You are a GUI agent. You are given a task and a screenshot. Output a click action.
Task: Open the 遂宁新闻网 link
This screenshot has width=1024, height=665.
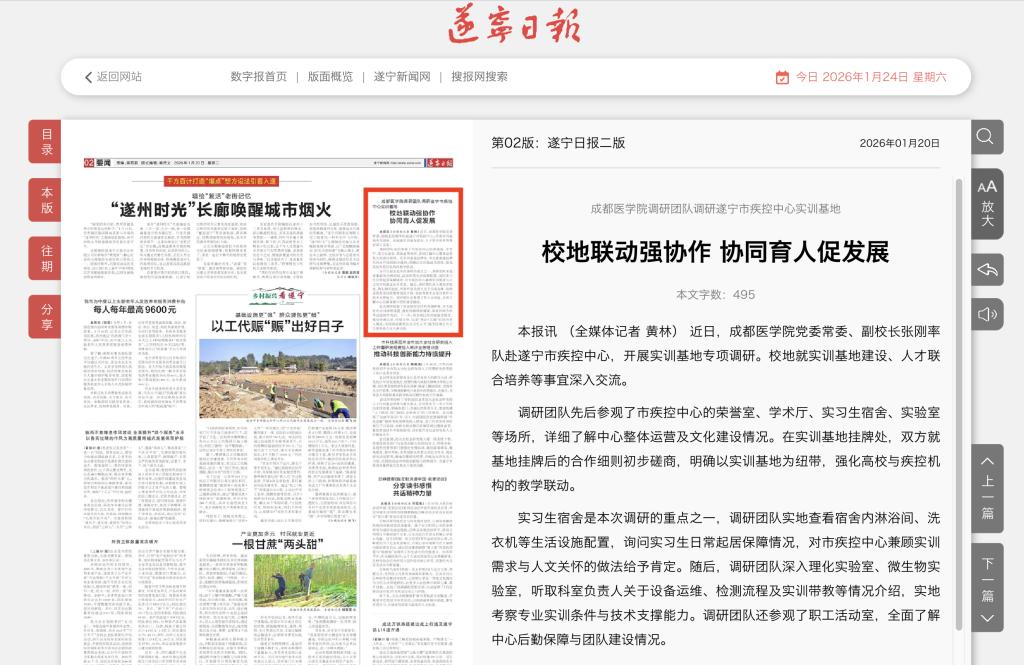pyautogui.click(x=402, y=77)
